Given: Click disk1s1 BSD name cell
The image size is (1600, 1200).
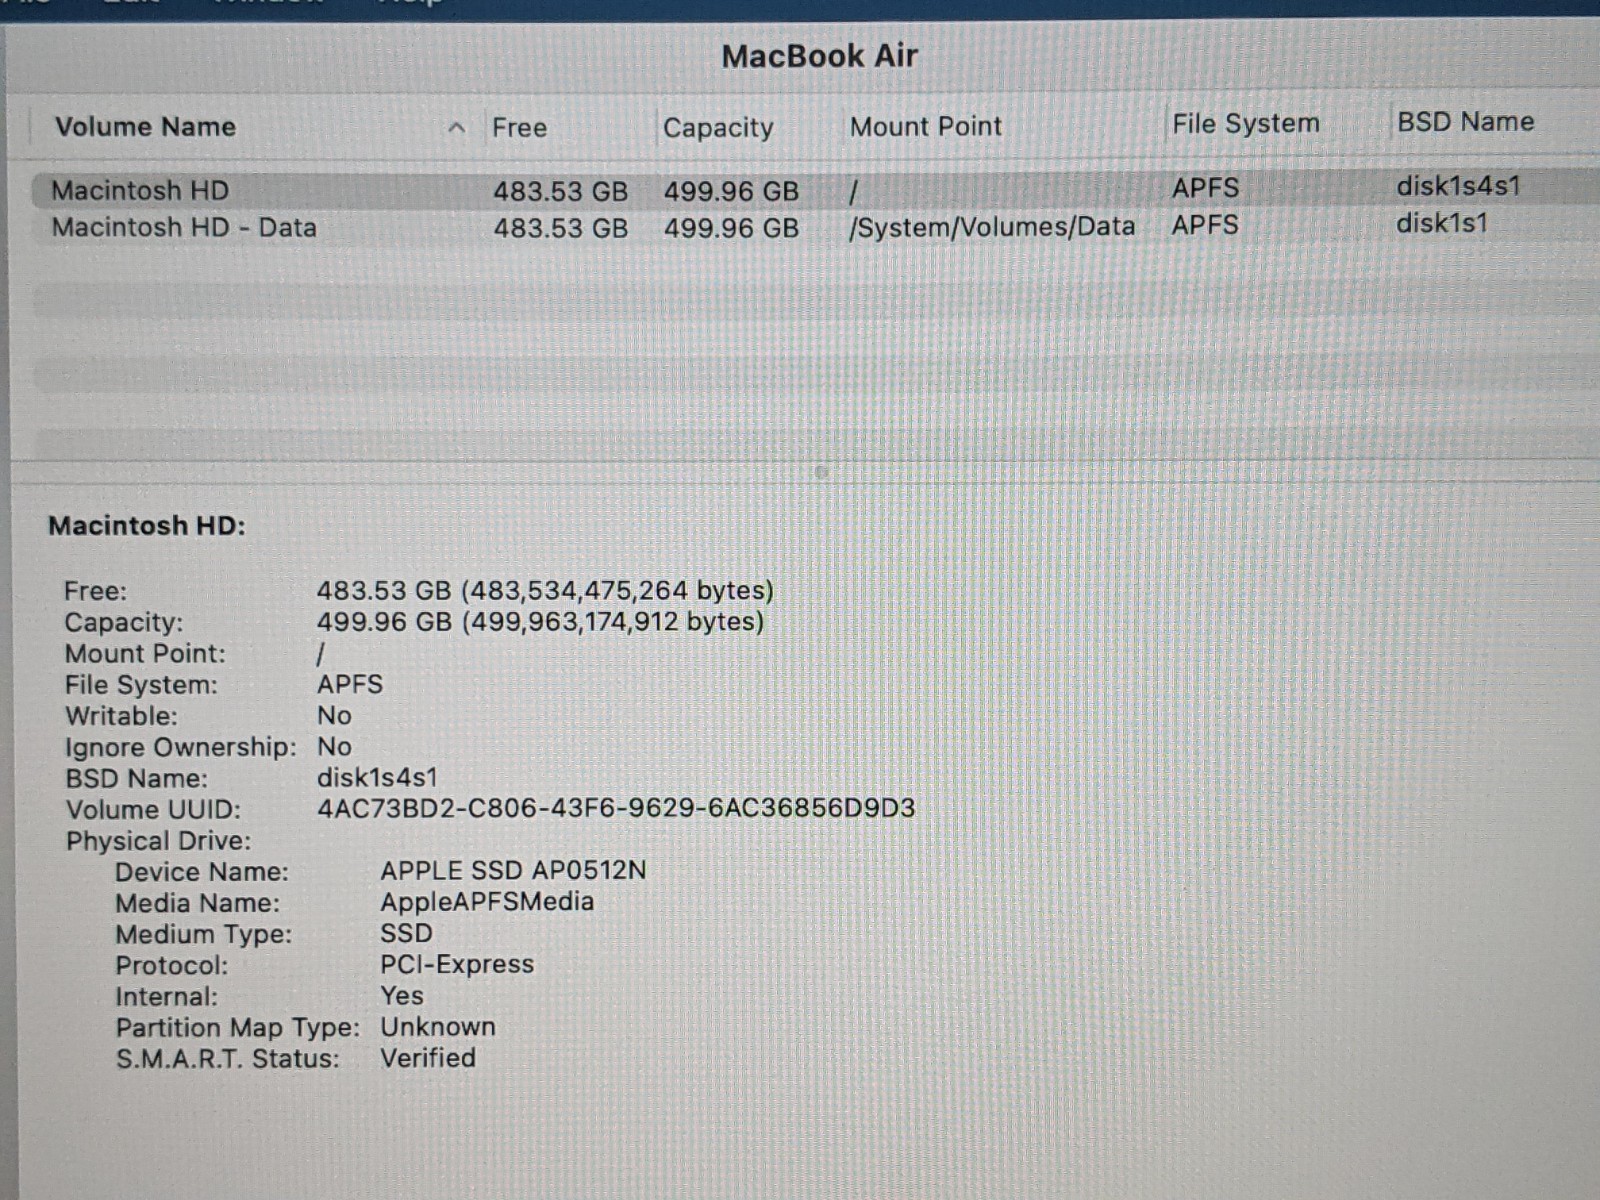Looking at the screenshot, I should (x=1442, y=223).
